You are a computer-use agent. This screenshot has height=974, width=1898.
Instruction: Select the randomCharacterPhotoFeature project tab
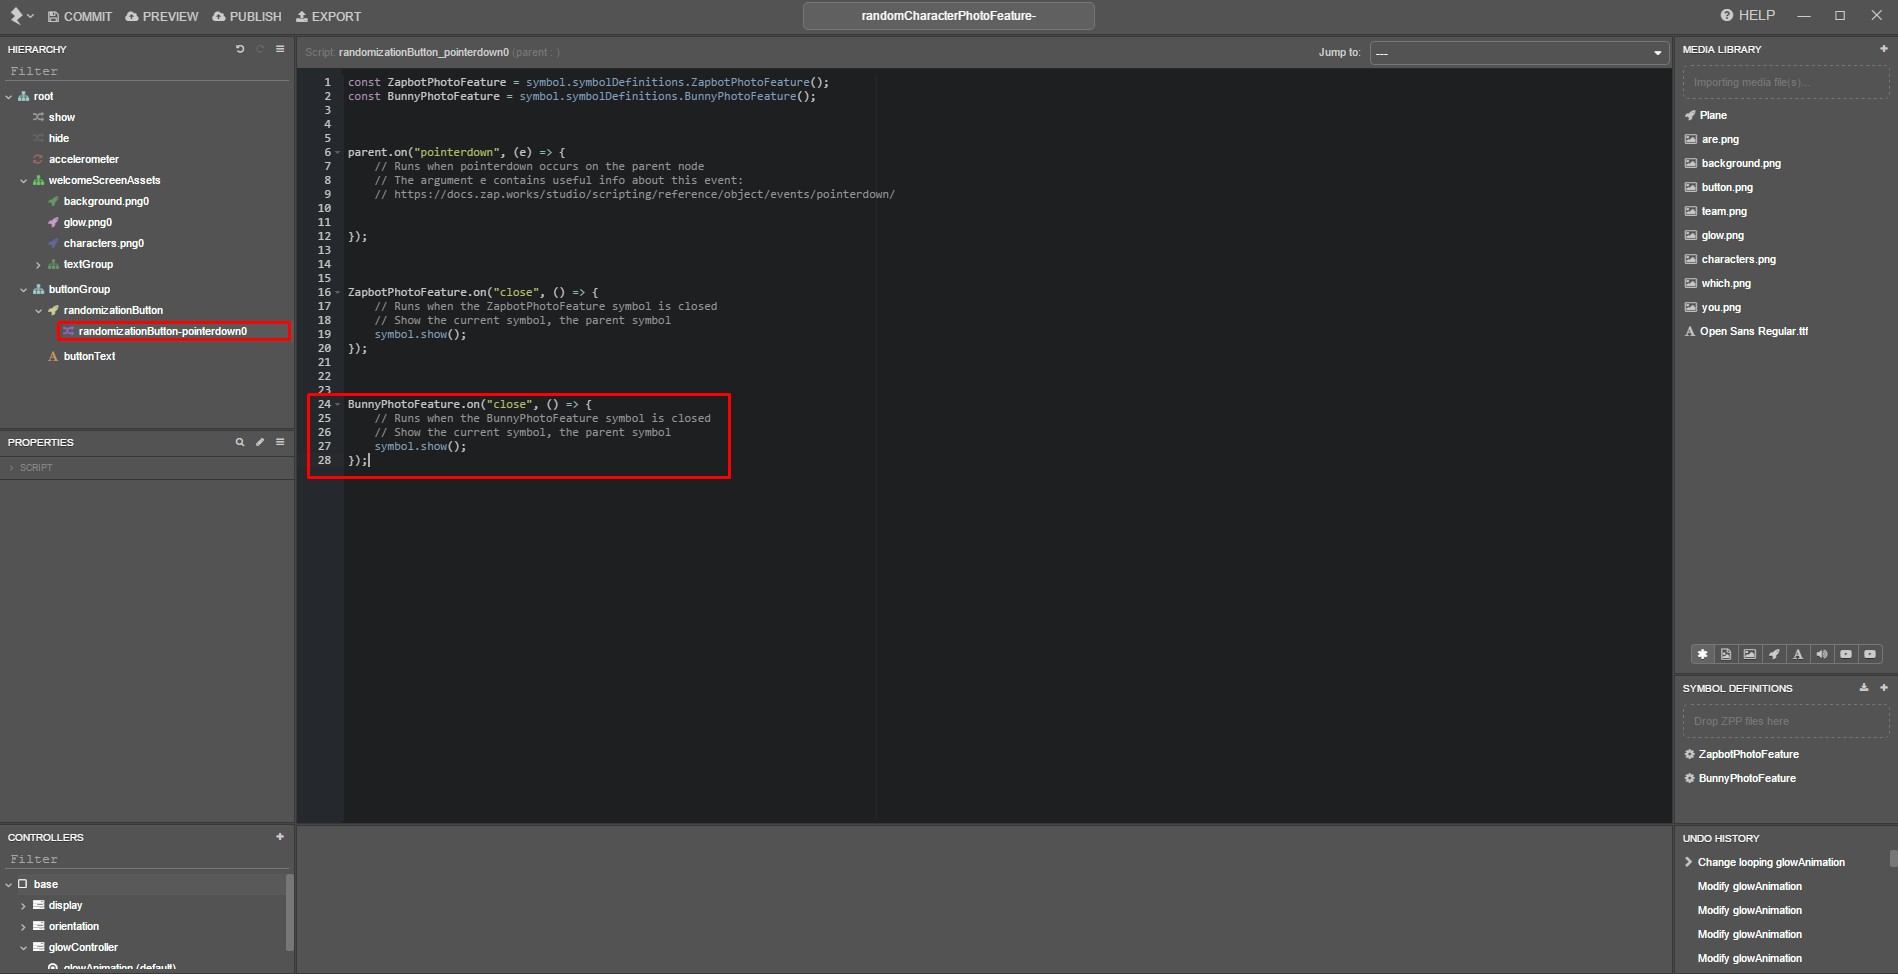(948, 16)
